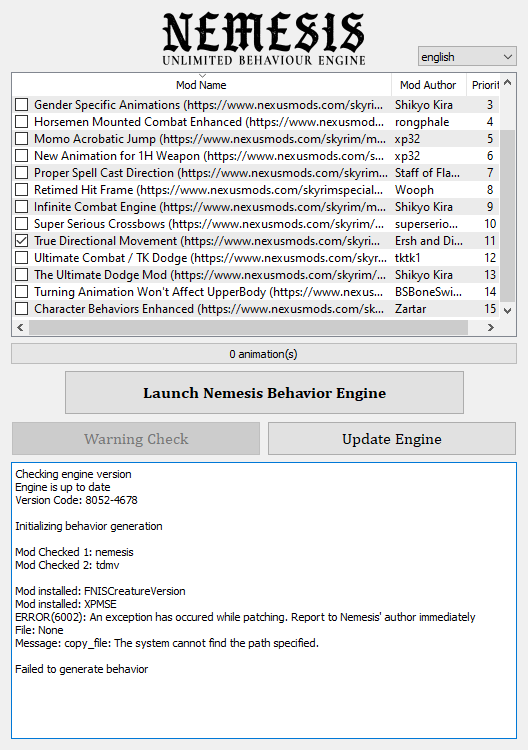Check the Retimed Hit Frame mod
The height and width of the screenshot is (750, 528).
[x=22, y=190]
